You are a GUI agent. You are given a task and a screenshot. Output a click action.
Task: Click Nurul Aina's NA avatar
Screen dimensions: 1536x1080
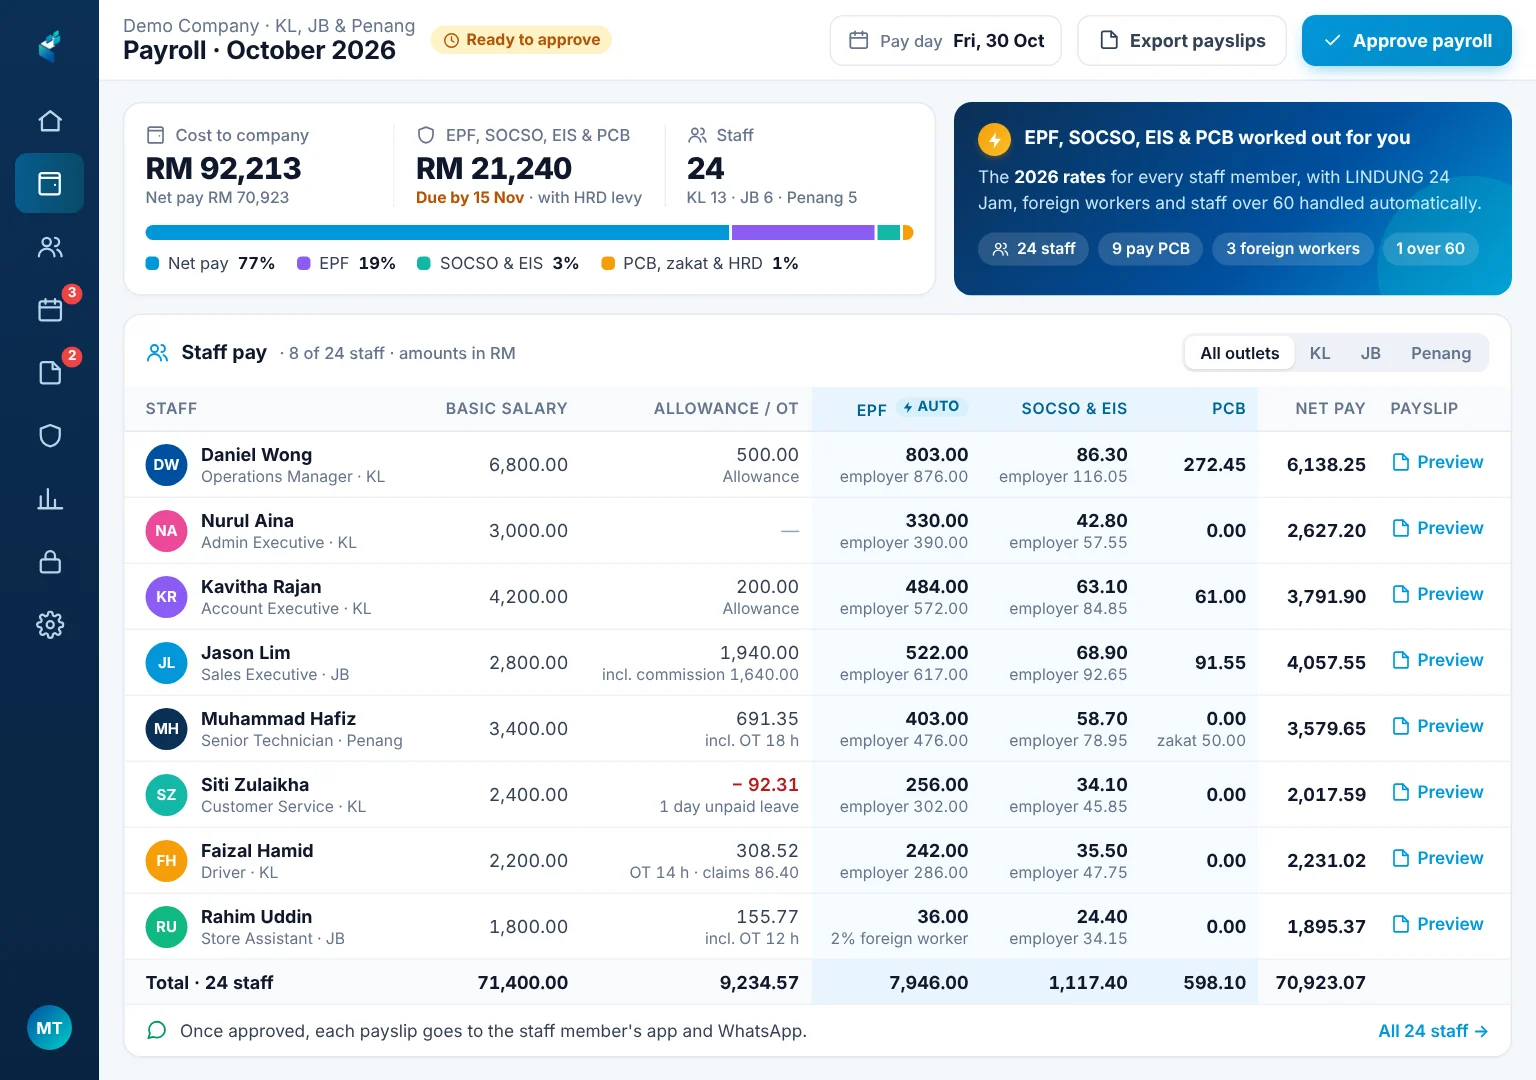tap(166, 531)
